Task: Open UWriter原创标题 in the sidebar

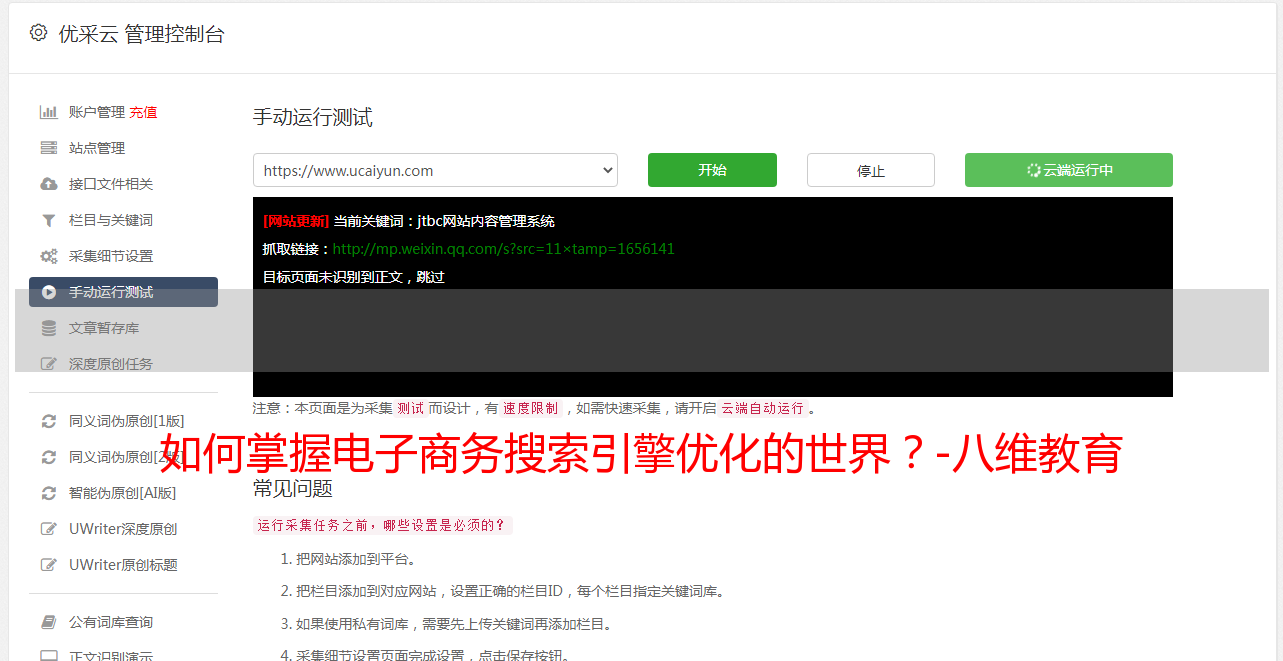Action: pyautogui.click(x=123, y=565)
